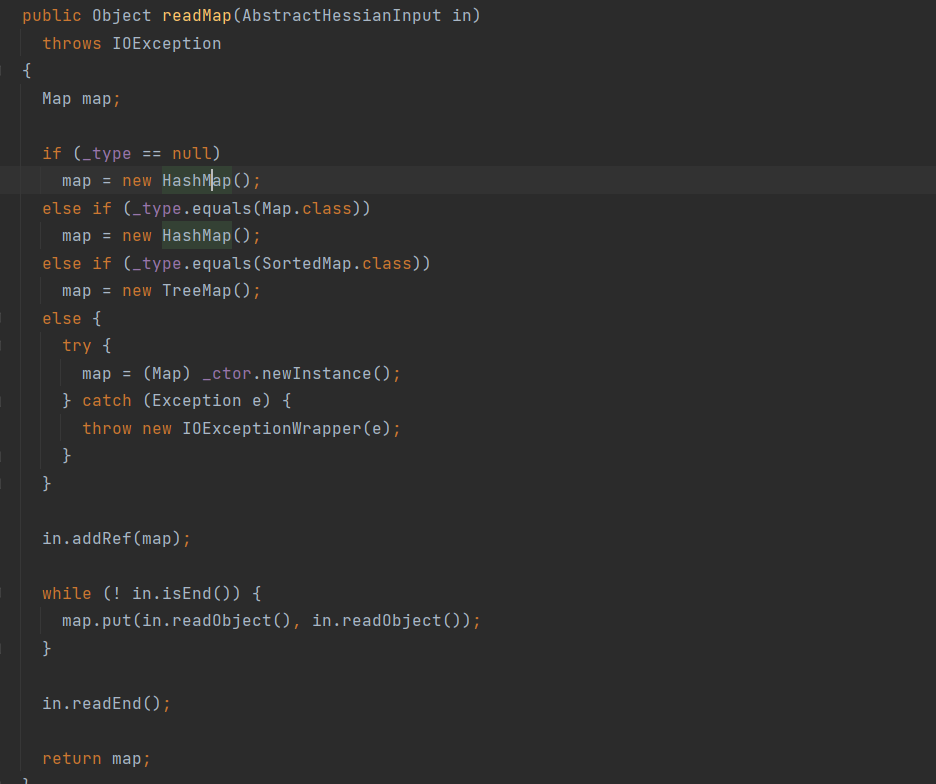Click HashMap under the Map.class condition

(x=196, y=236)
